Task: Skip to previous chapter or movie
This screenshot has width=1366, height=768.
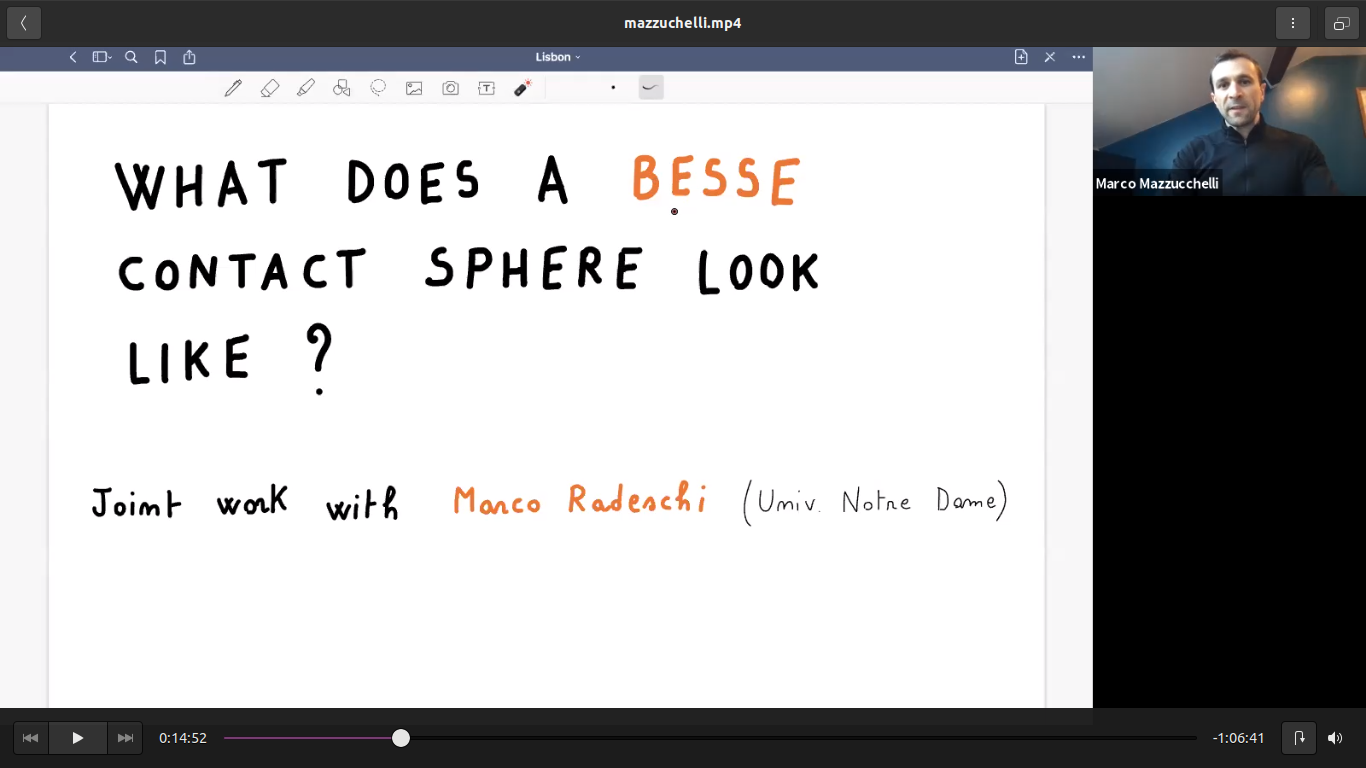Action: pyautogui.click(x=31, y=738)
